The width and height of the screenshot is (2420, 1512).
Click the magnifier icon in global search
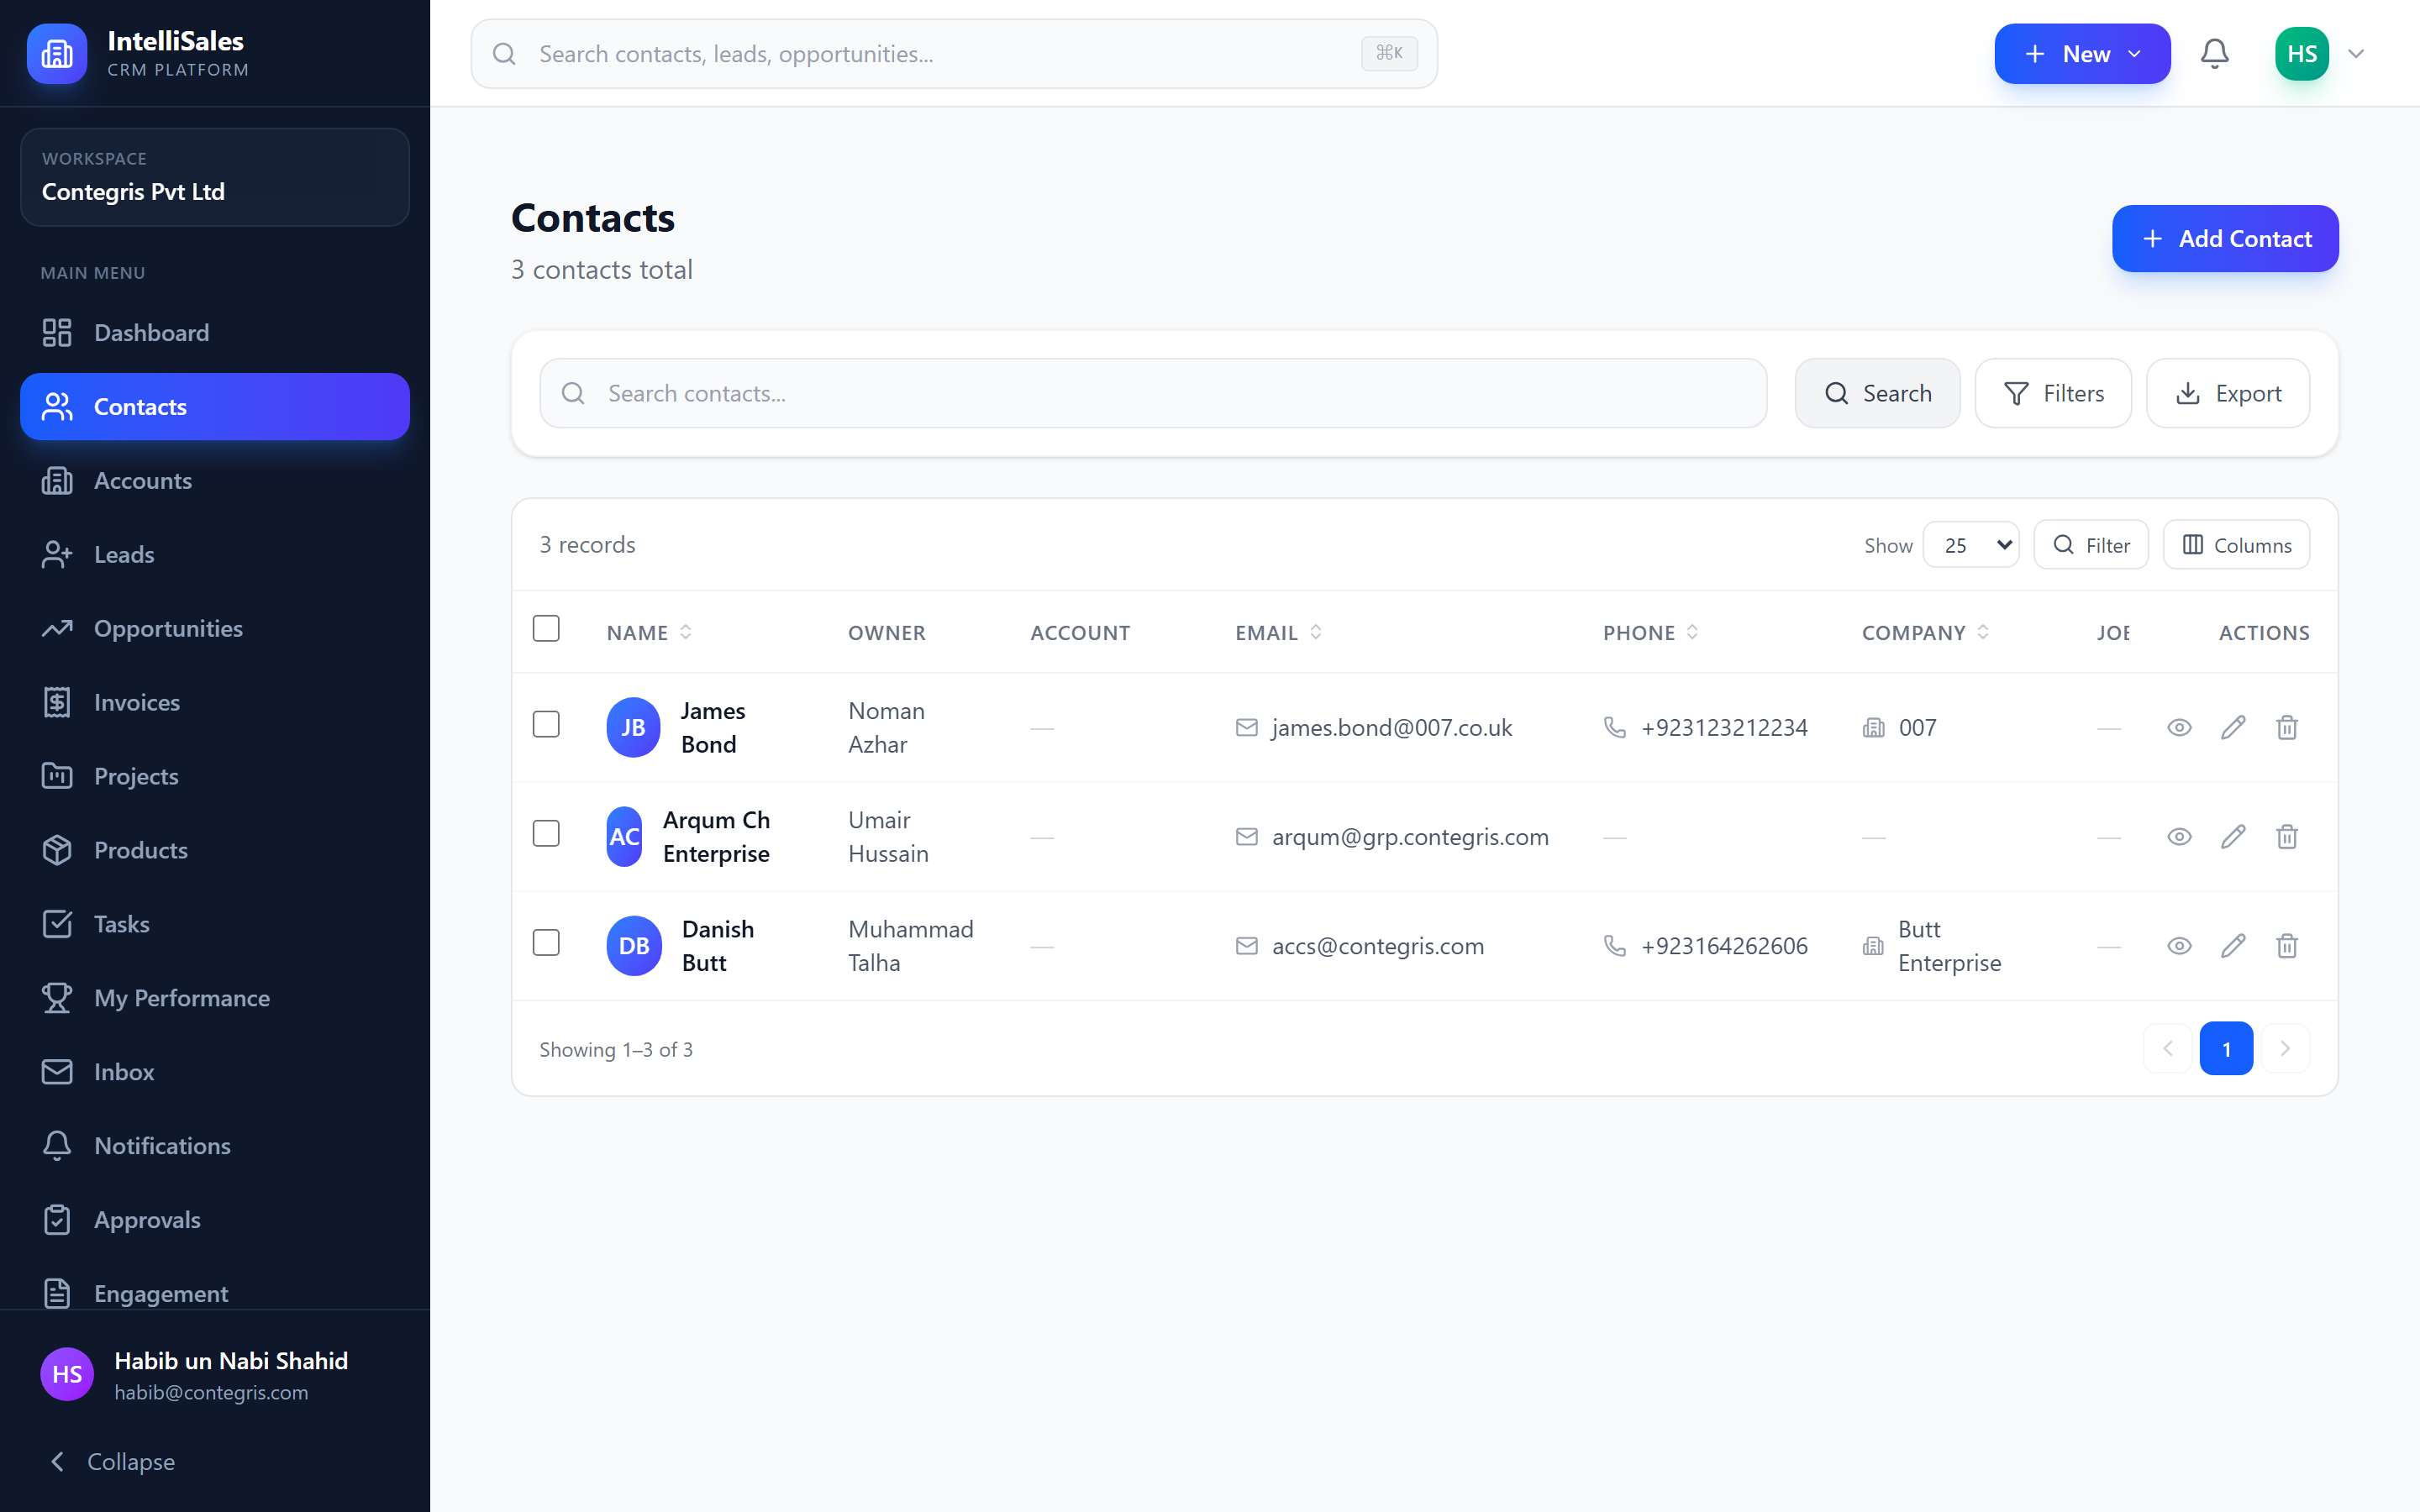pos(505,54)
